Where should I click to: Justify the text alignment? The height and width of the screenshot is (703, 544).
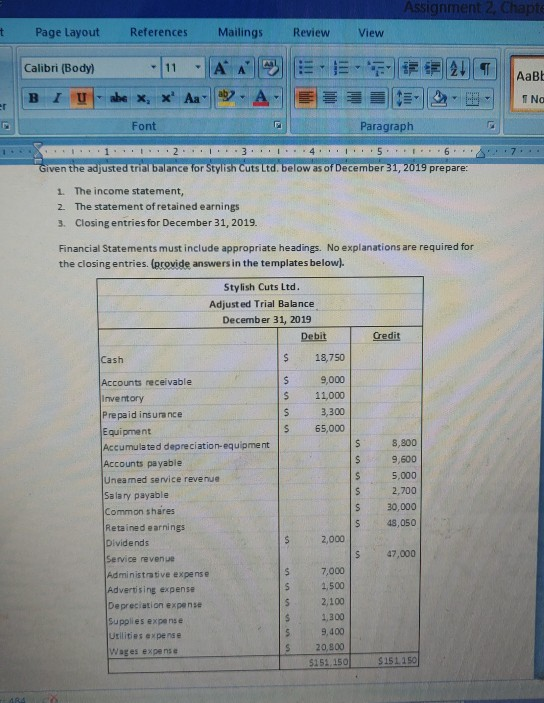pyautogui.click(x=377, y=98)
